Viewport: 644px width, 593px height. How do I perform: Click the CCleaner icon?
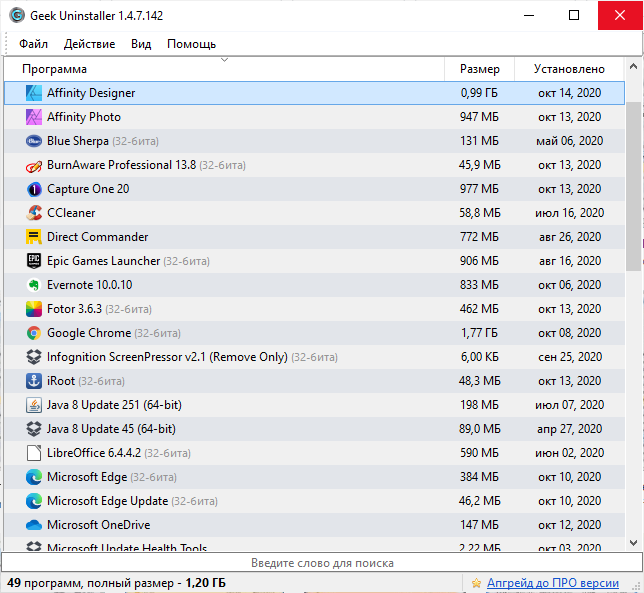click(34, 213)
